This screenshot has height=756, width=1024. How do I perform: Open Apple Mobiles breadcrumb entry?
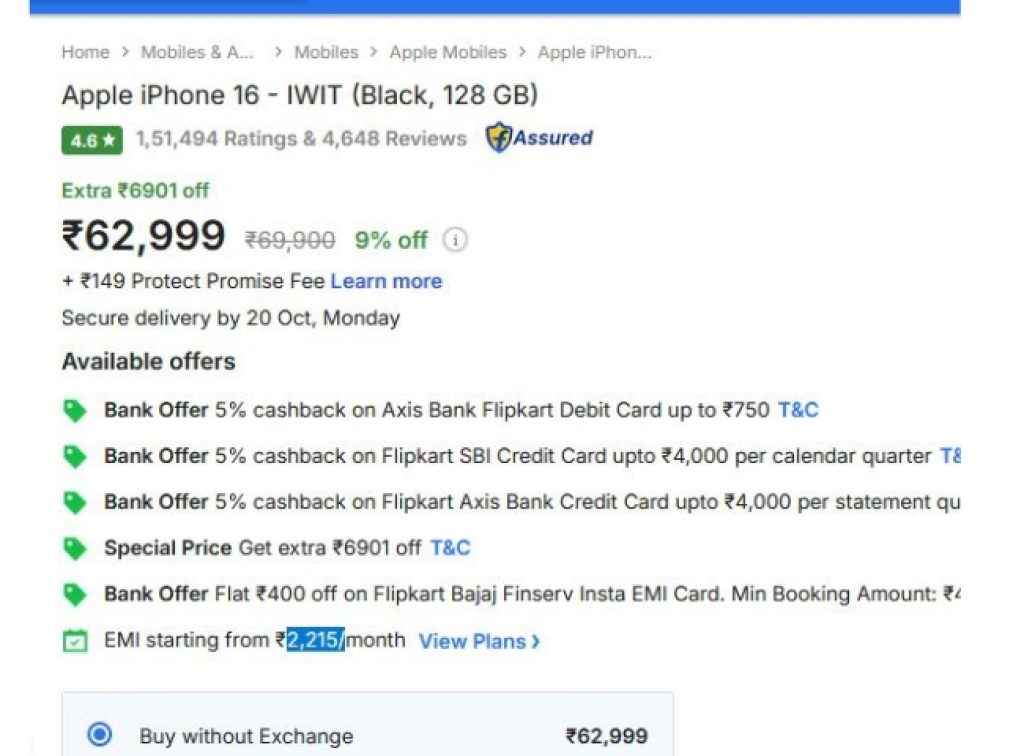click(448, 52)
